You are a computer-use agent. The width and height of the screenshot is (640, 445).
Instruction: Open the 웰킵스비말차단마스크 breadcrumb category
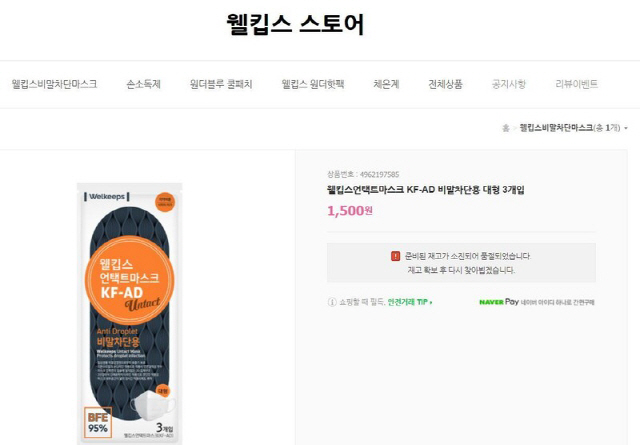coord(556,128)
